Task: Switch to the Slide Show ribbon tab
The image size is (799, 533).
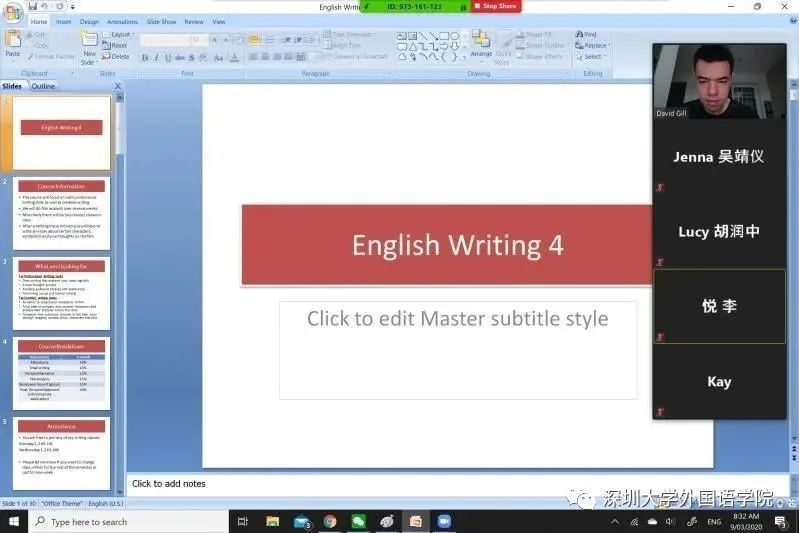Action: click(161, 21)
